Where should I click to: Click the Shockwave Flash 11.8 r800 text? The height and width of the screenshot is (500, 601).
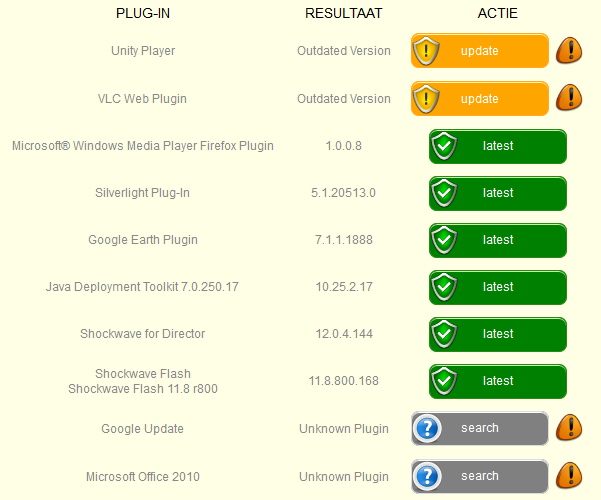click(143, 388)
